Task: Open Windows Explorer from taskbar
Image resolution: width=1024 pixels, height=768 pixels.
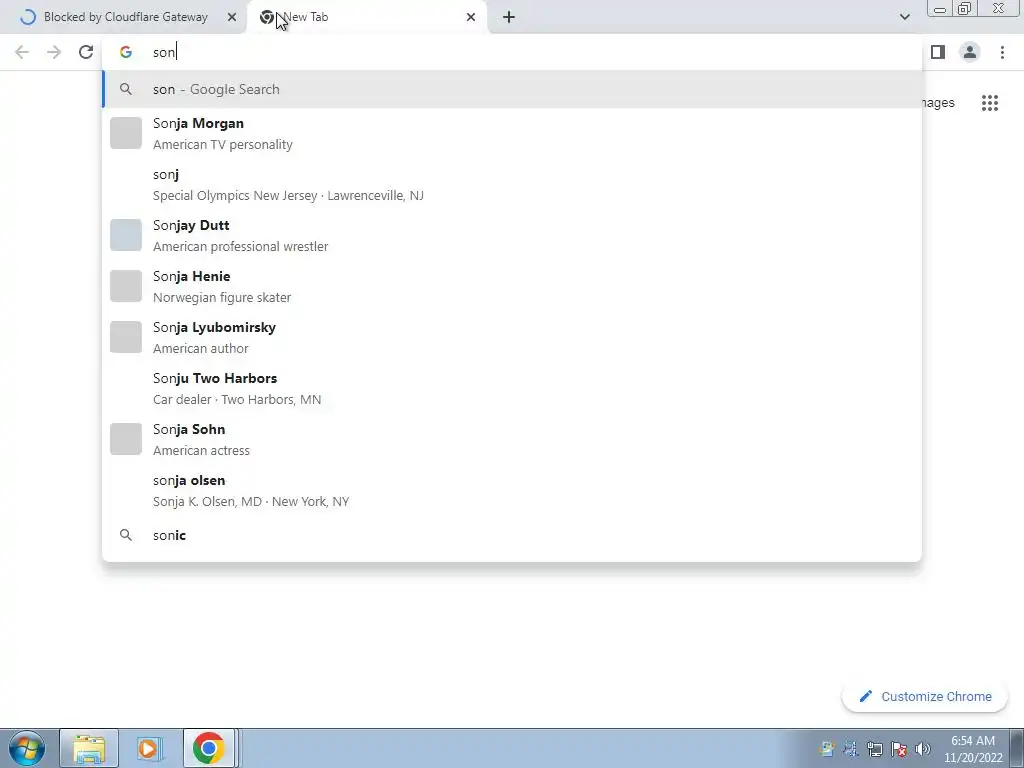Action: pos(89,748)
